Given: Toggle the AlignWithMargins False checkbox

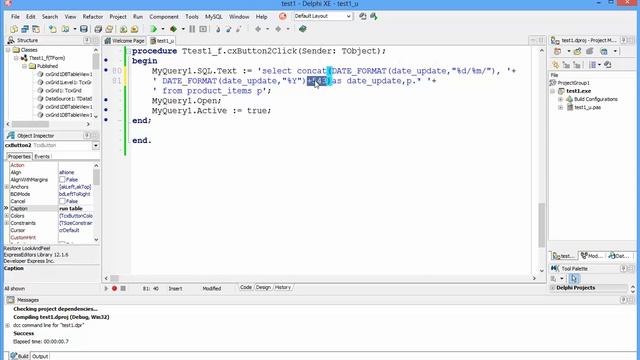Looking at the screenshot, I should (x=62, y=180).
